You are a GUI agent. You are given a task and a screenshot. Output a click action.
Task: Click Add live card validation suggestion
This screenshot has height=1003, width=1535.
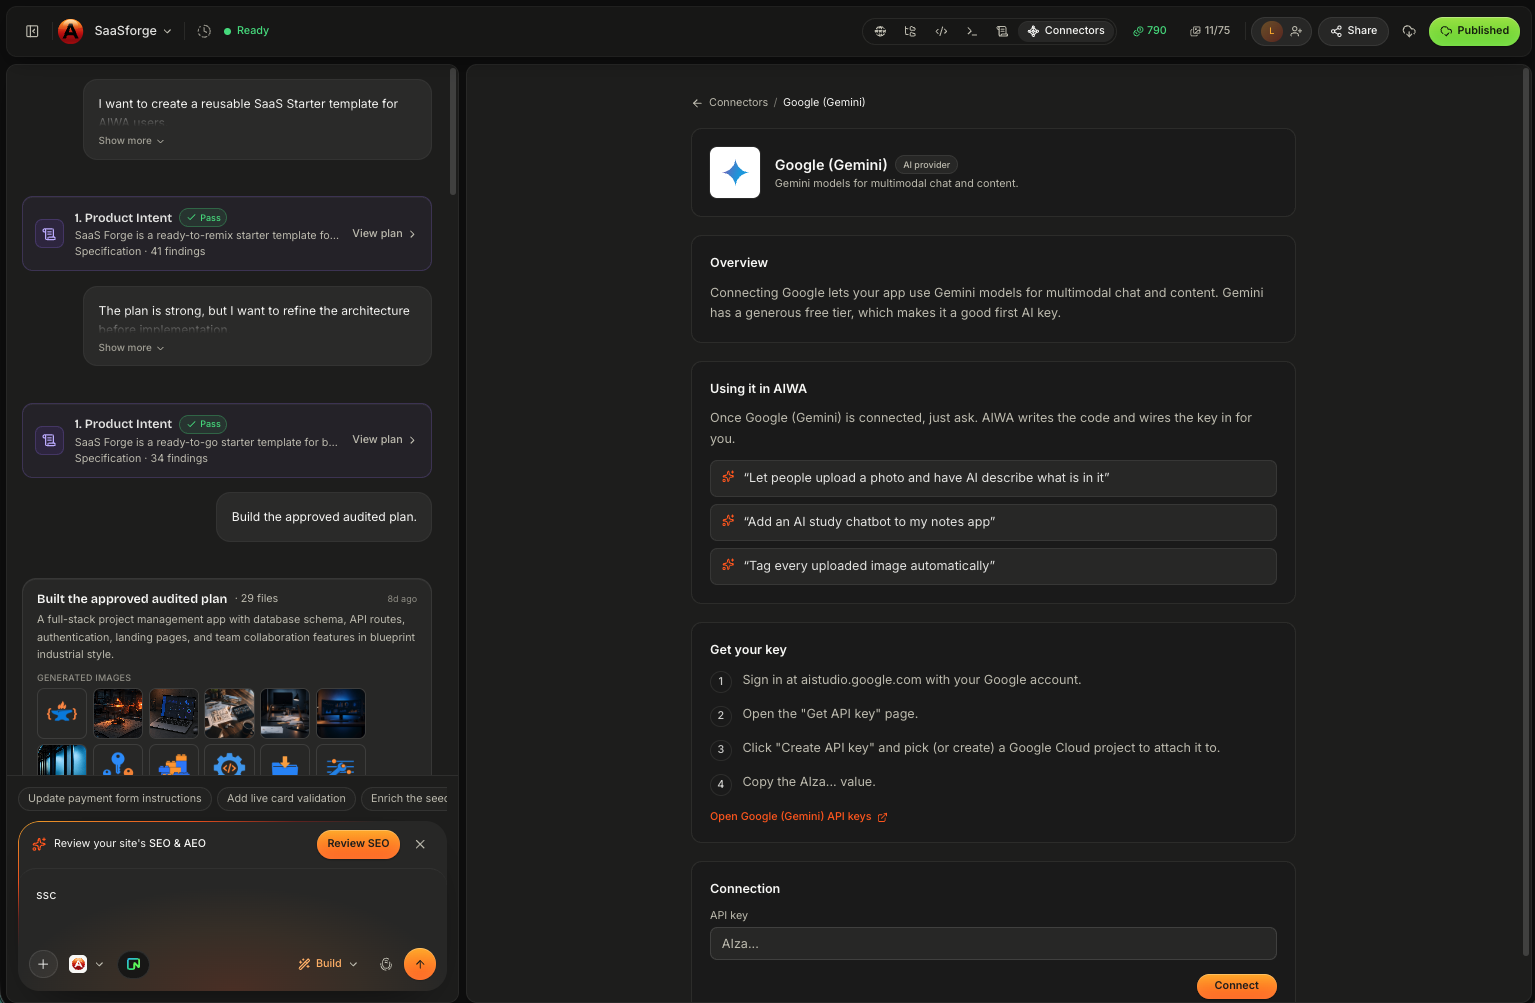tap(286, 799)
